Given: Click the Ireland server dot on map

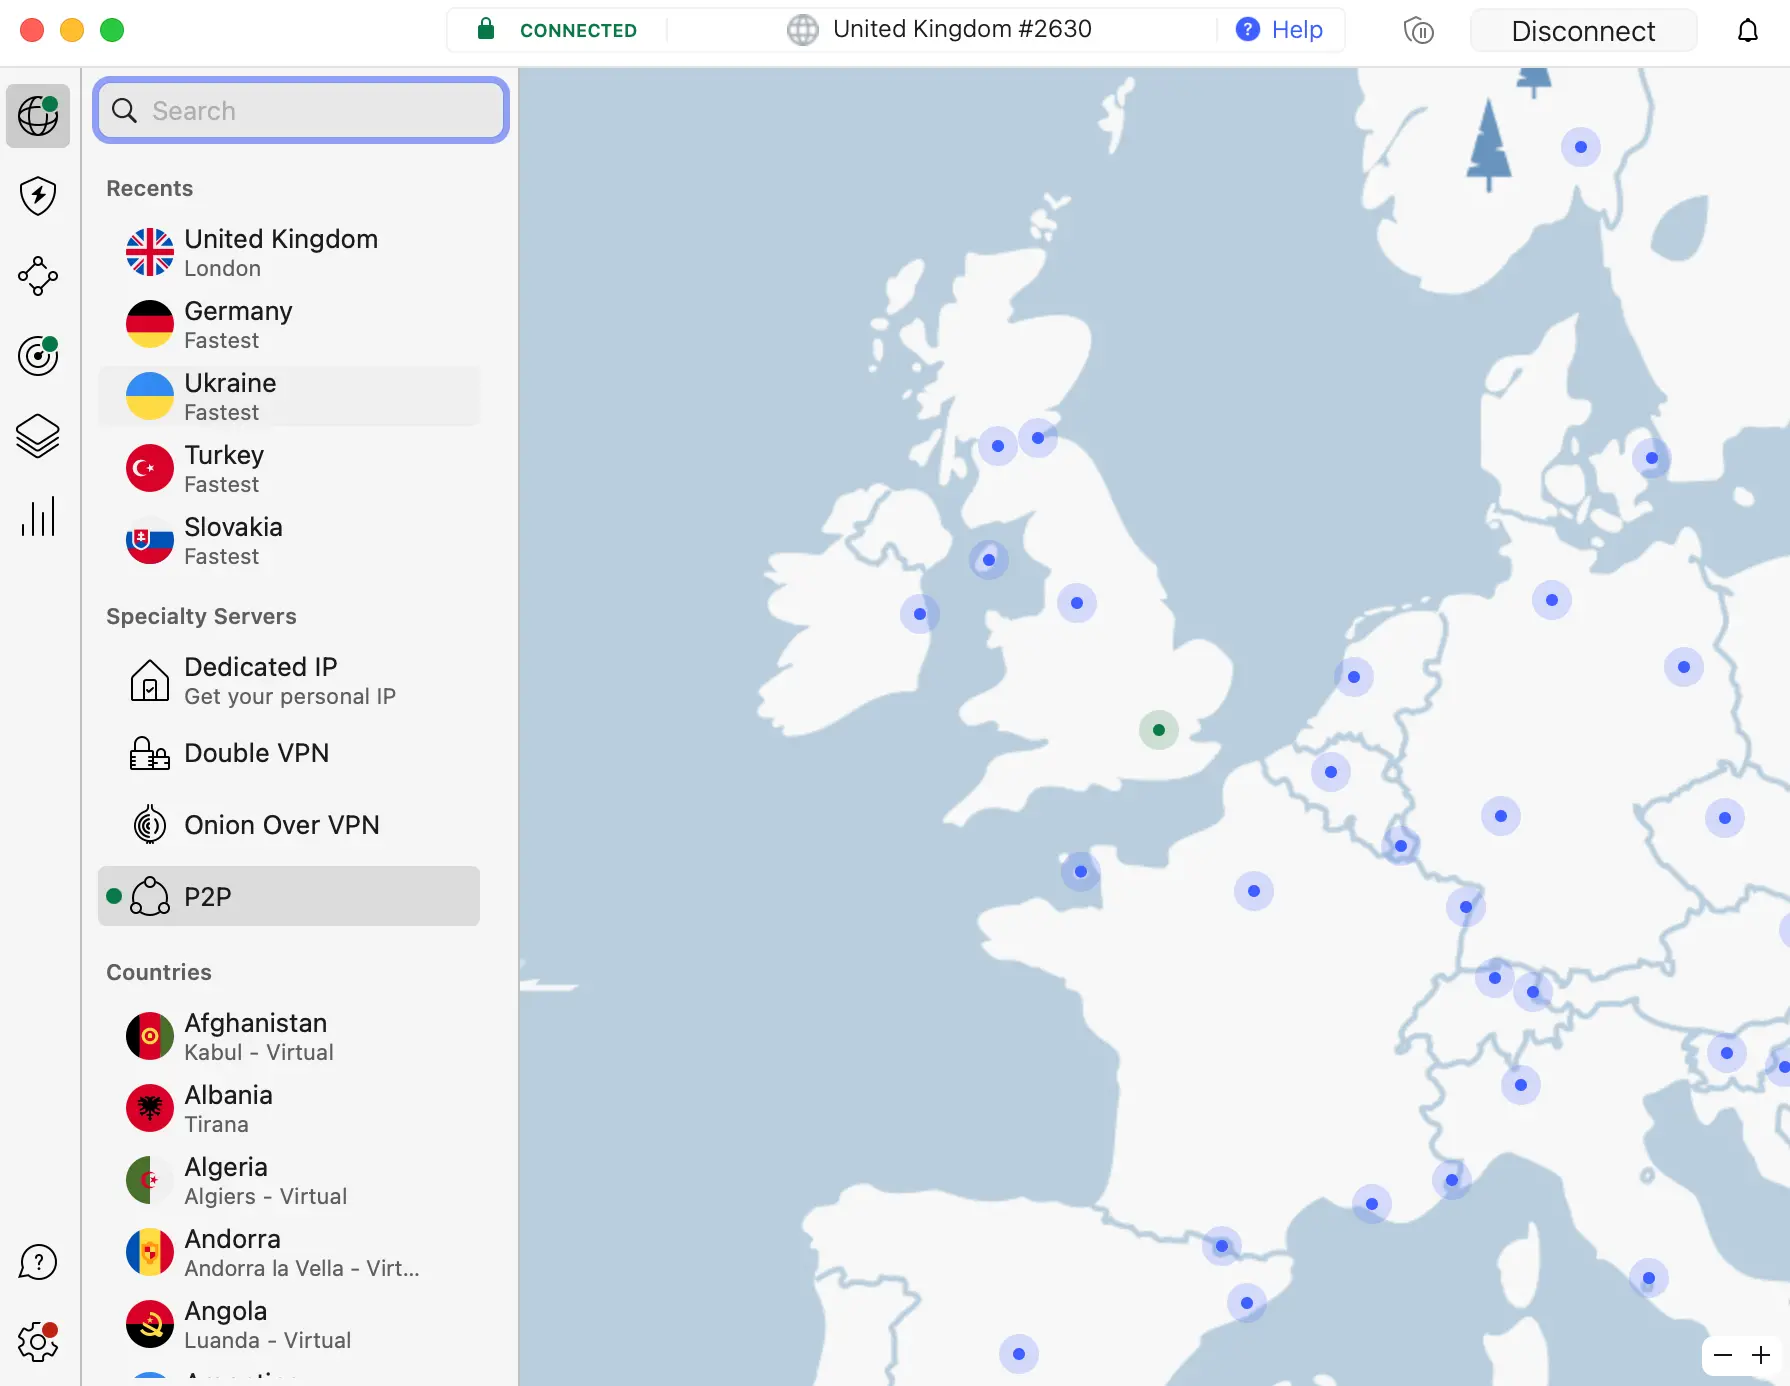Looking at the screenshot, I should (920, 614).
